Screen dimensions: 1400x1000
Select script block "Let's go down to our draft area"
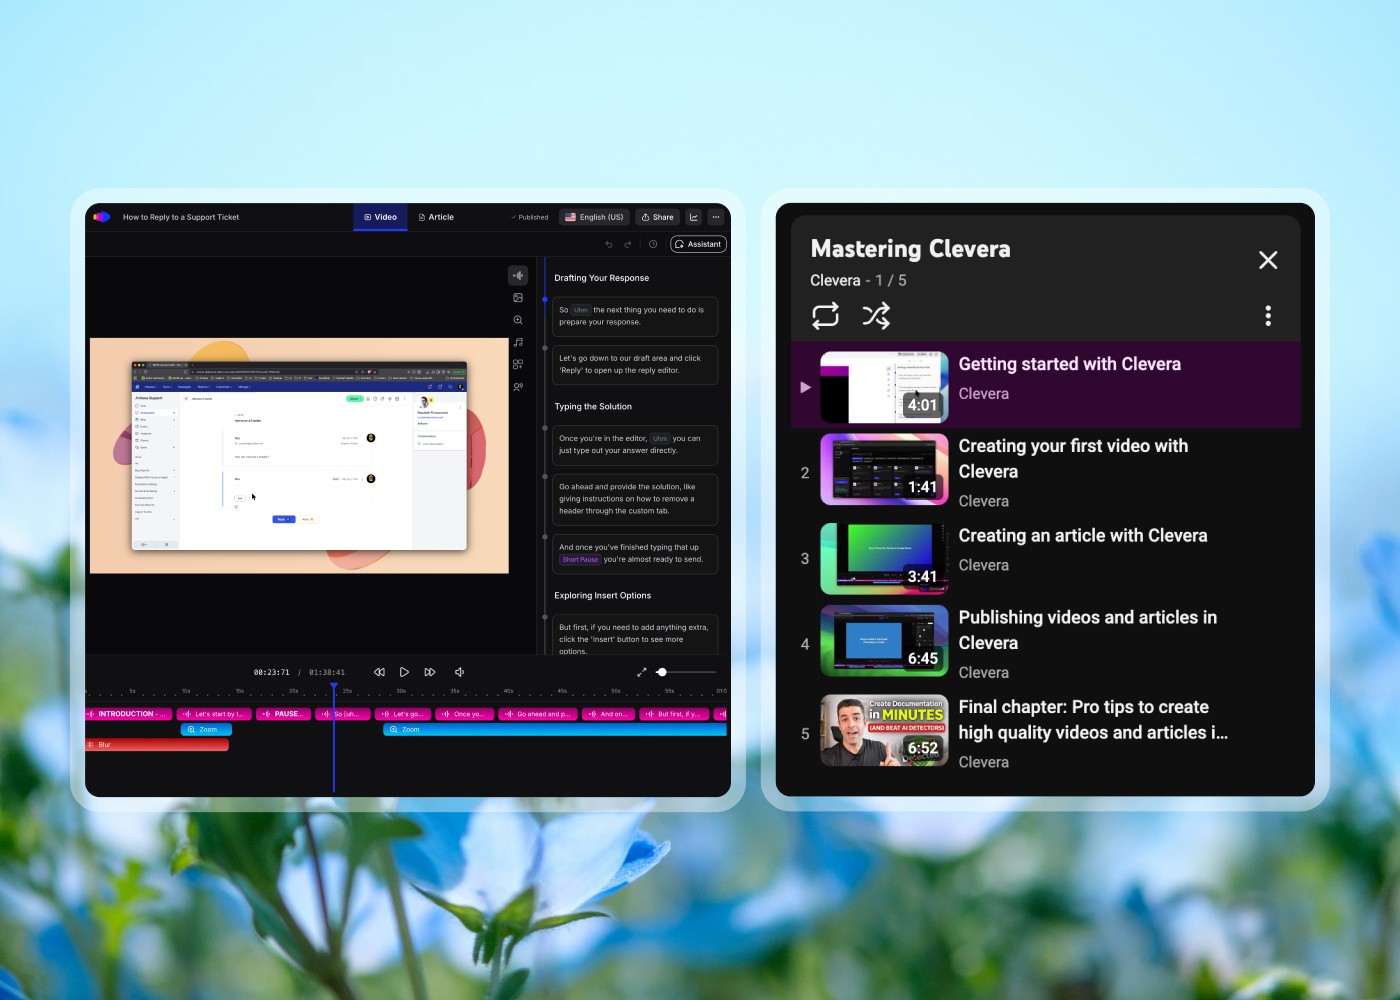[x=635, y=365]
